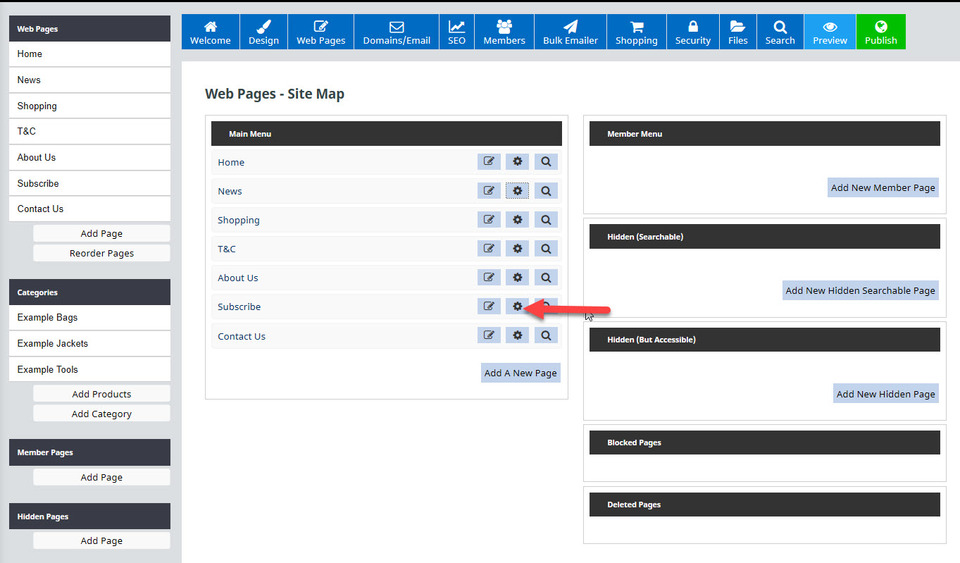Open settings gear for News page

[517, 191]
